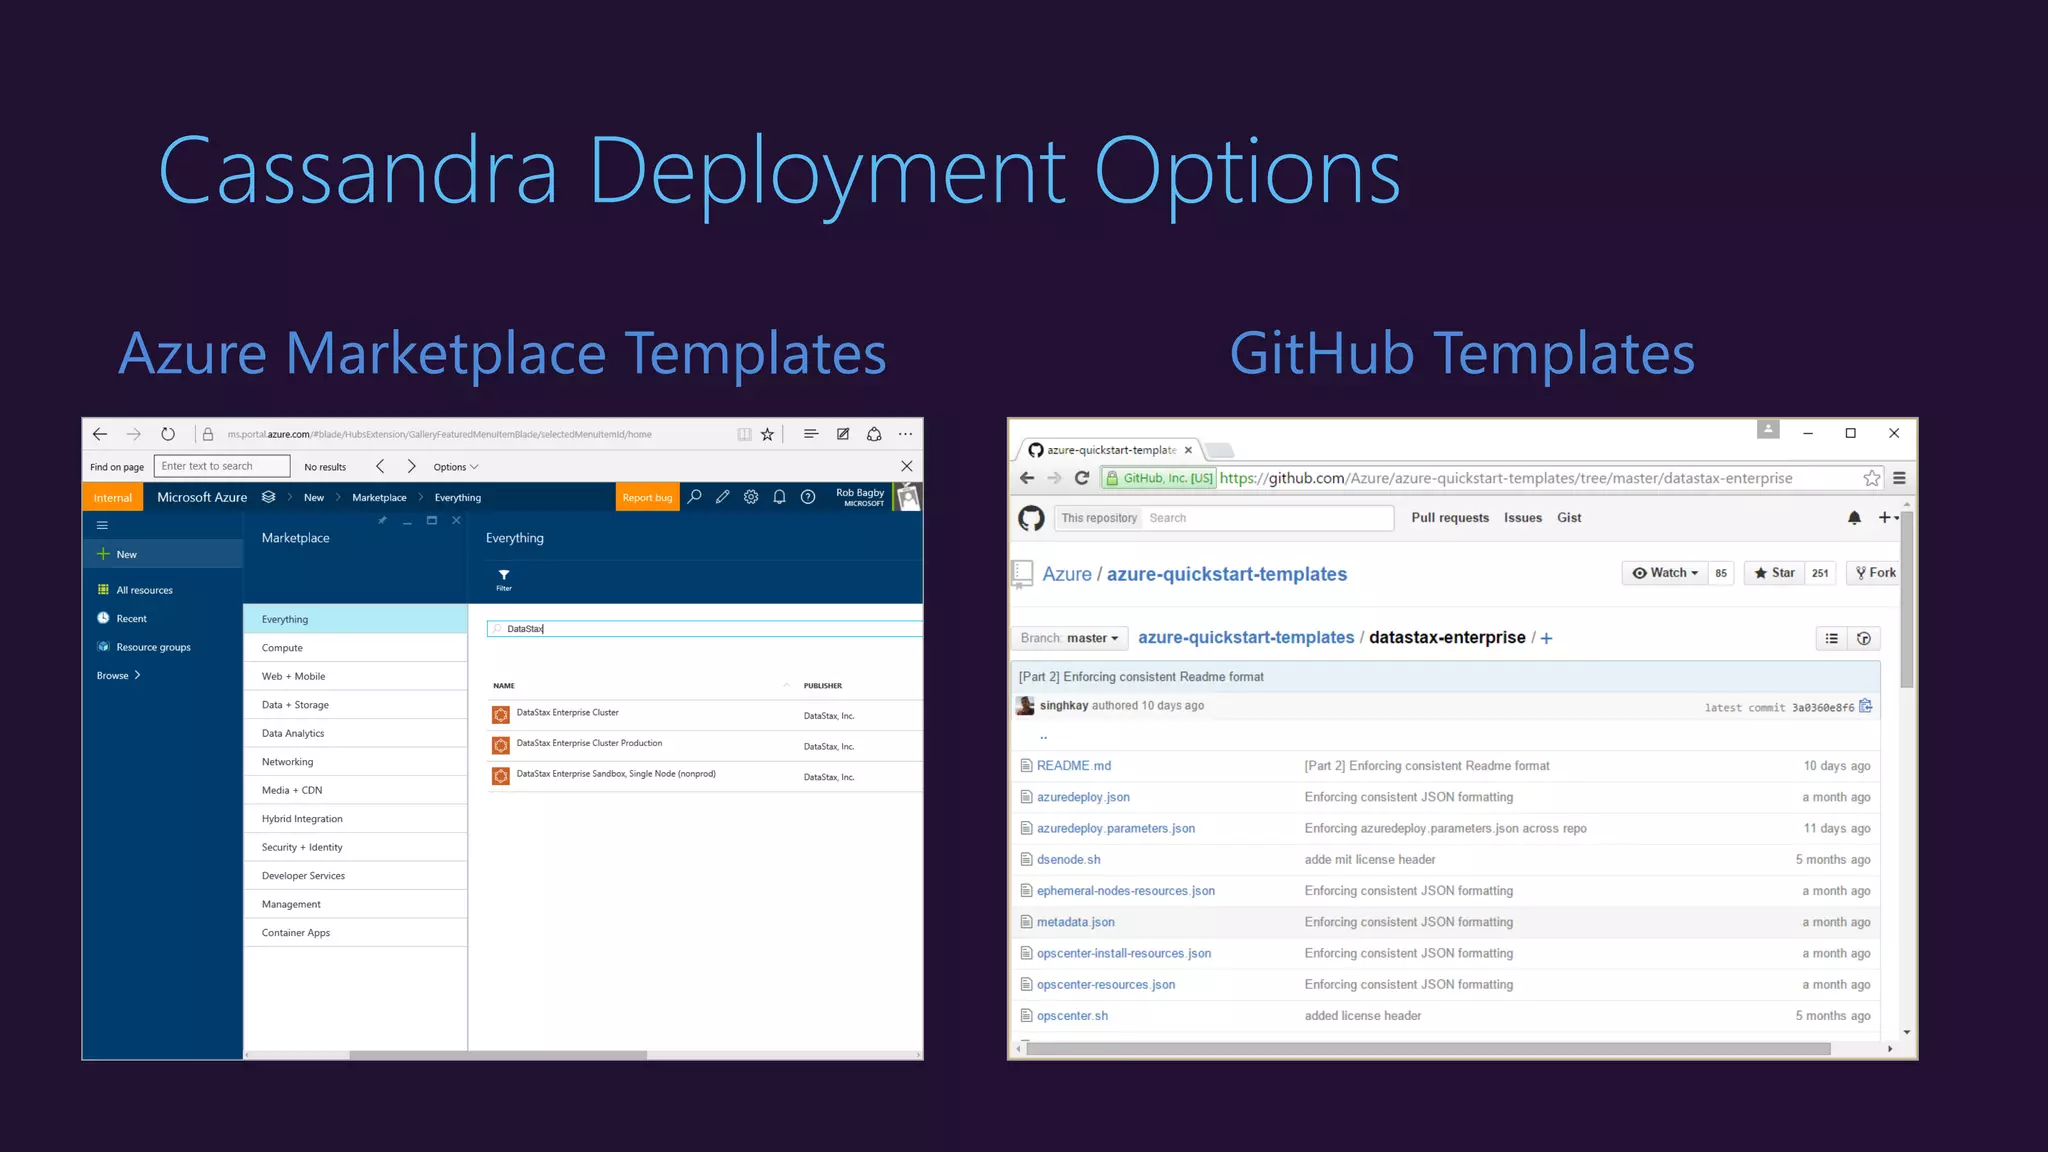Open the Edge more actions ellipsis
2048x1152 pixels.
[905, 434]
